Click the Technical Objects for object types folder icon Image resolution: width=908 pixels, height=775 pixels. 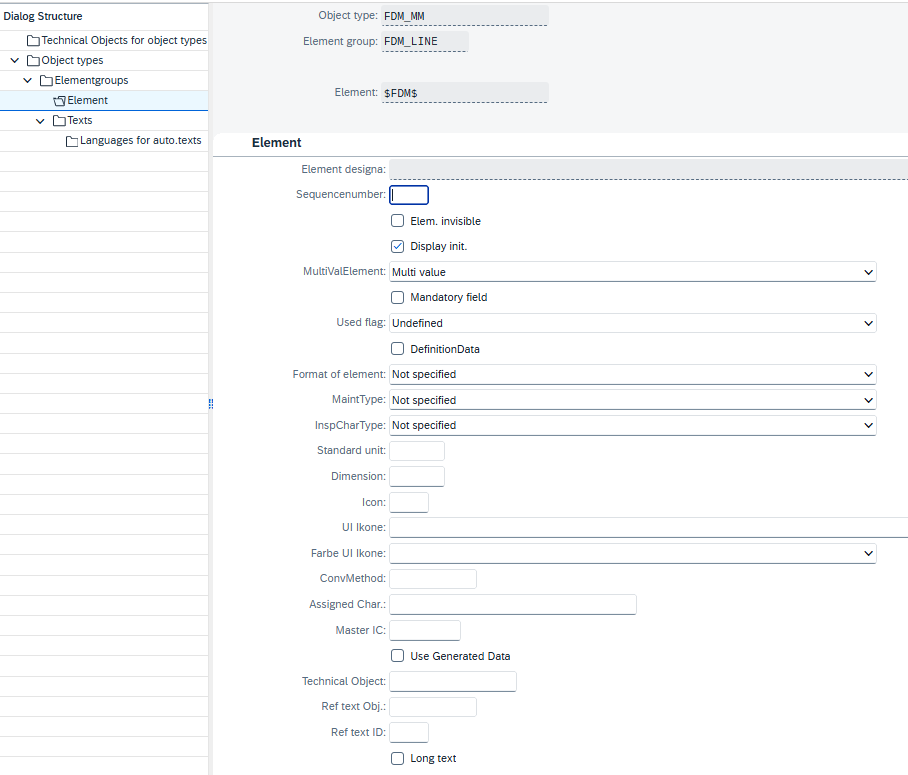[x=33, y=41]
